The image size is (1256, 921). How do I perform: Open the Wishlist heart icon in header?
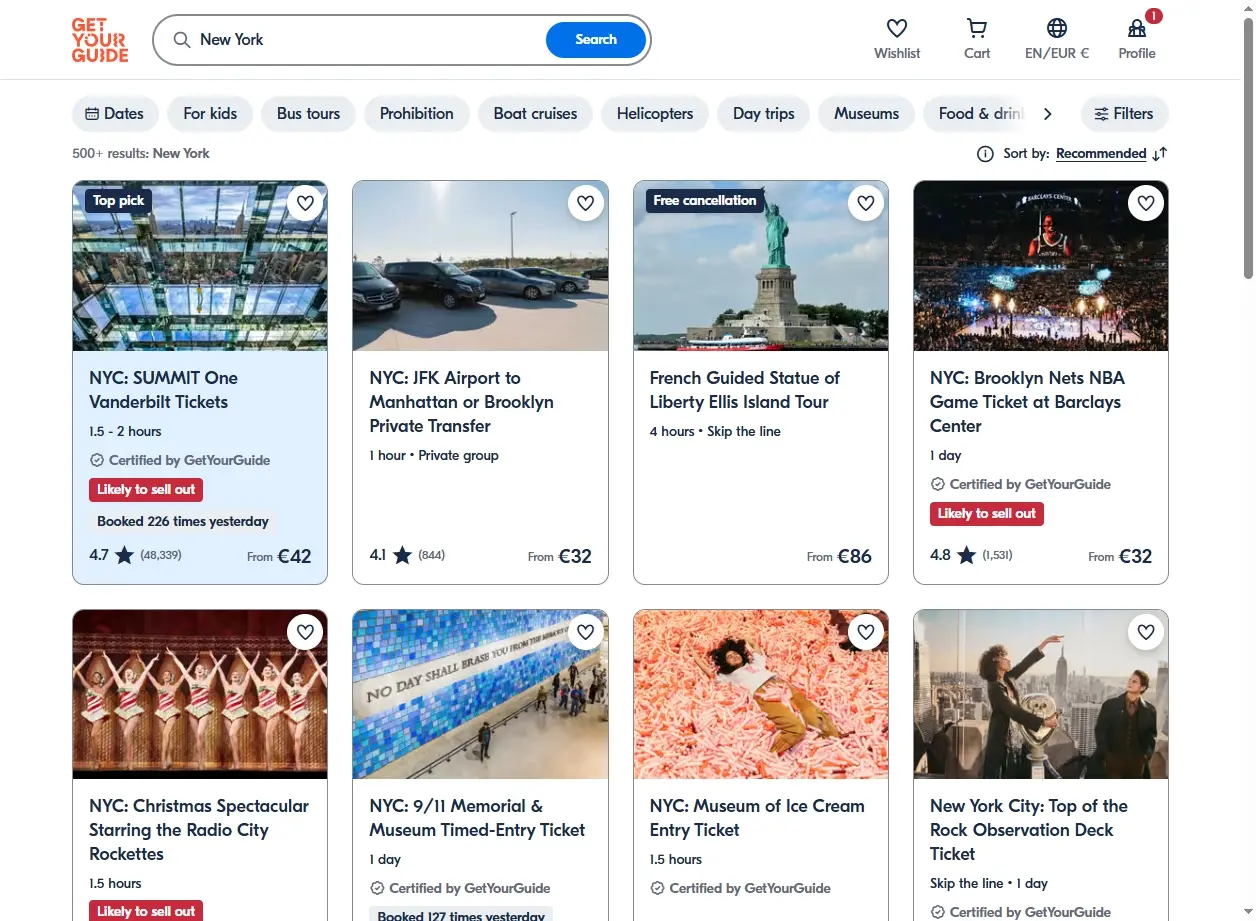coord(897,28)
